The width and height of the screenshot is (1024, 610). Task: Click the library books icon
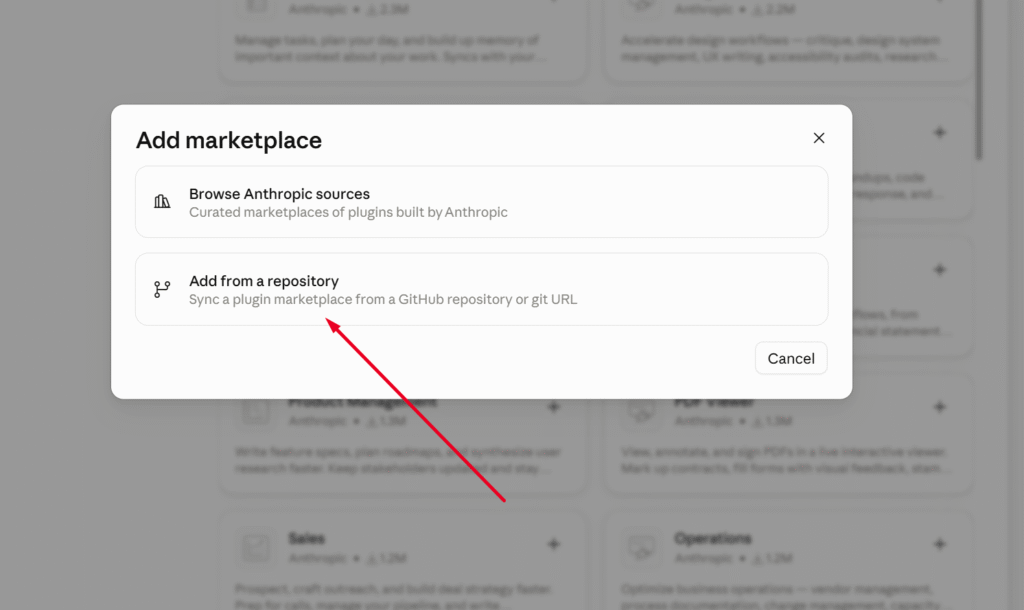click(x=162, y=201)
